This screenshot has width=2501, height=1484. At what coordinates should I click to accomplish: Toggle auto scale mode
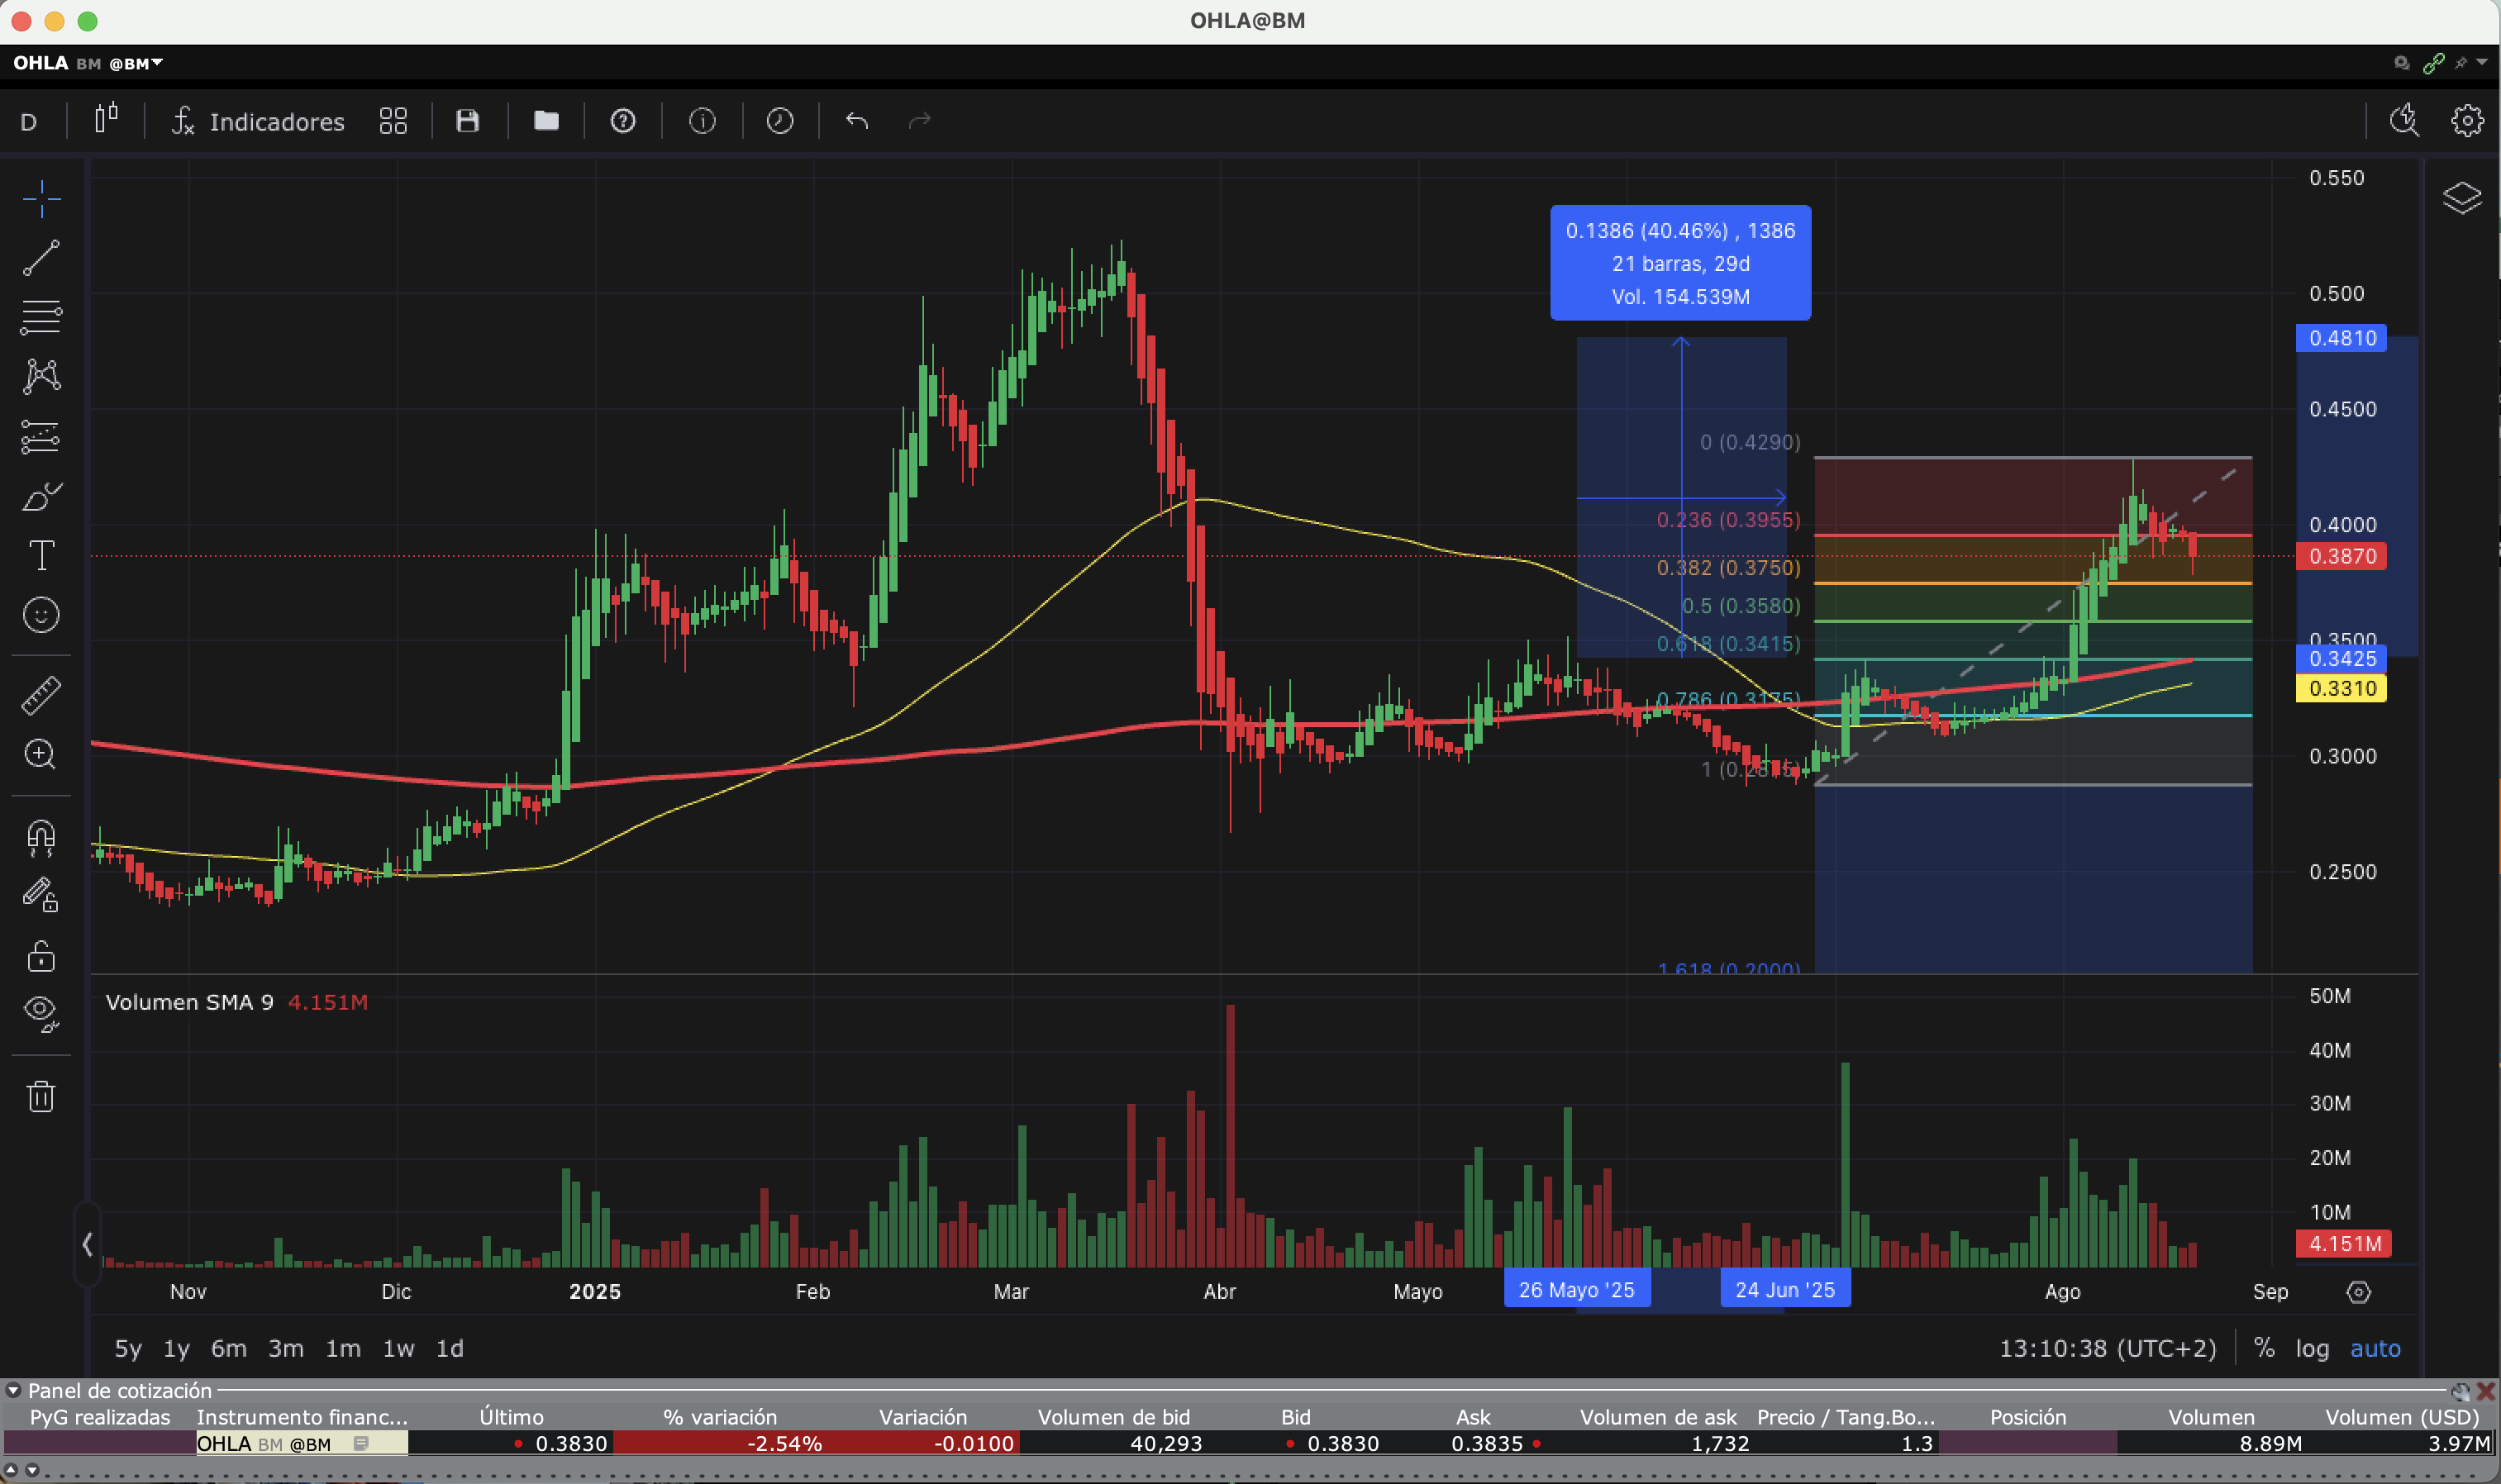click(2375, 1349)
